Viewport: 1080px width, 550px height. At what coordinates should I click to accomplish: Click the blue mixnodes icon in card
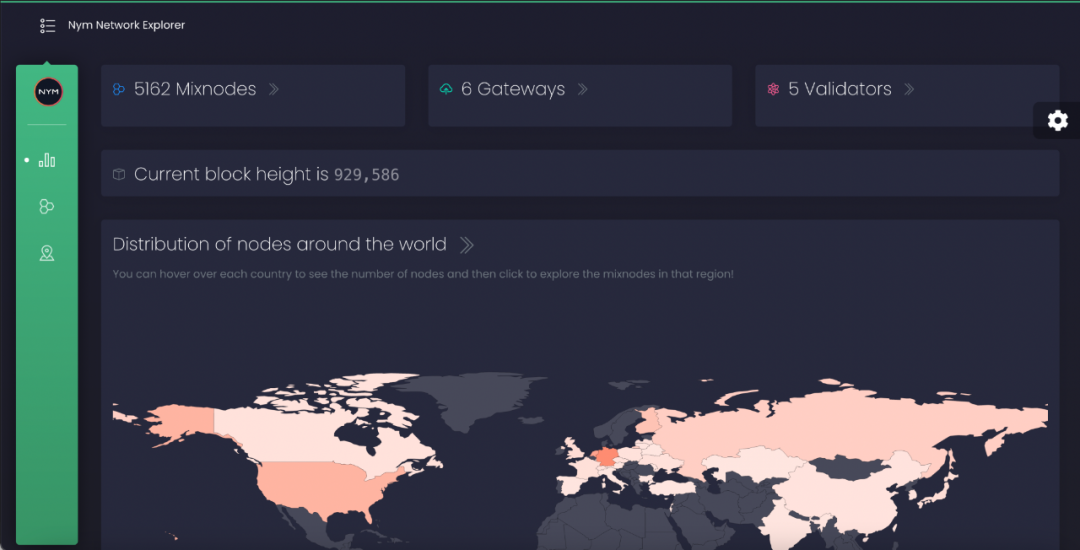(118, 89)
